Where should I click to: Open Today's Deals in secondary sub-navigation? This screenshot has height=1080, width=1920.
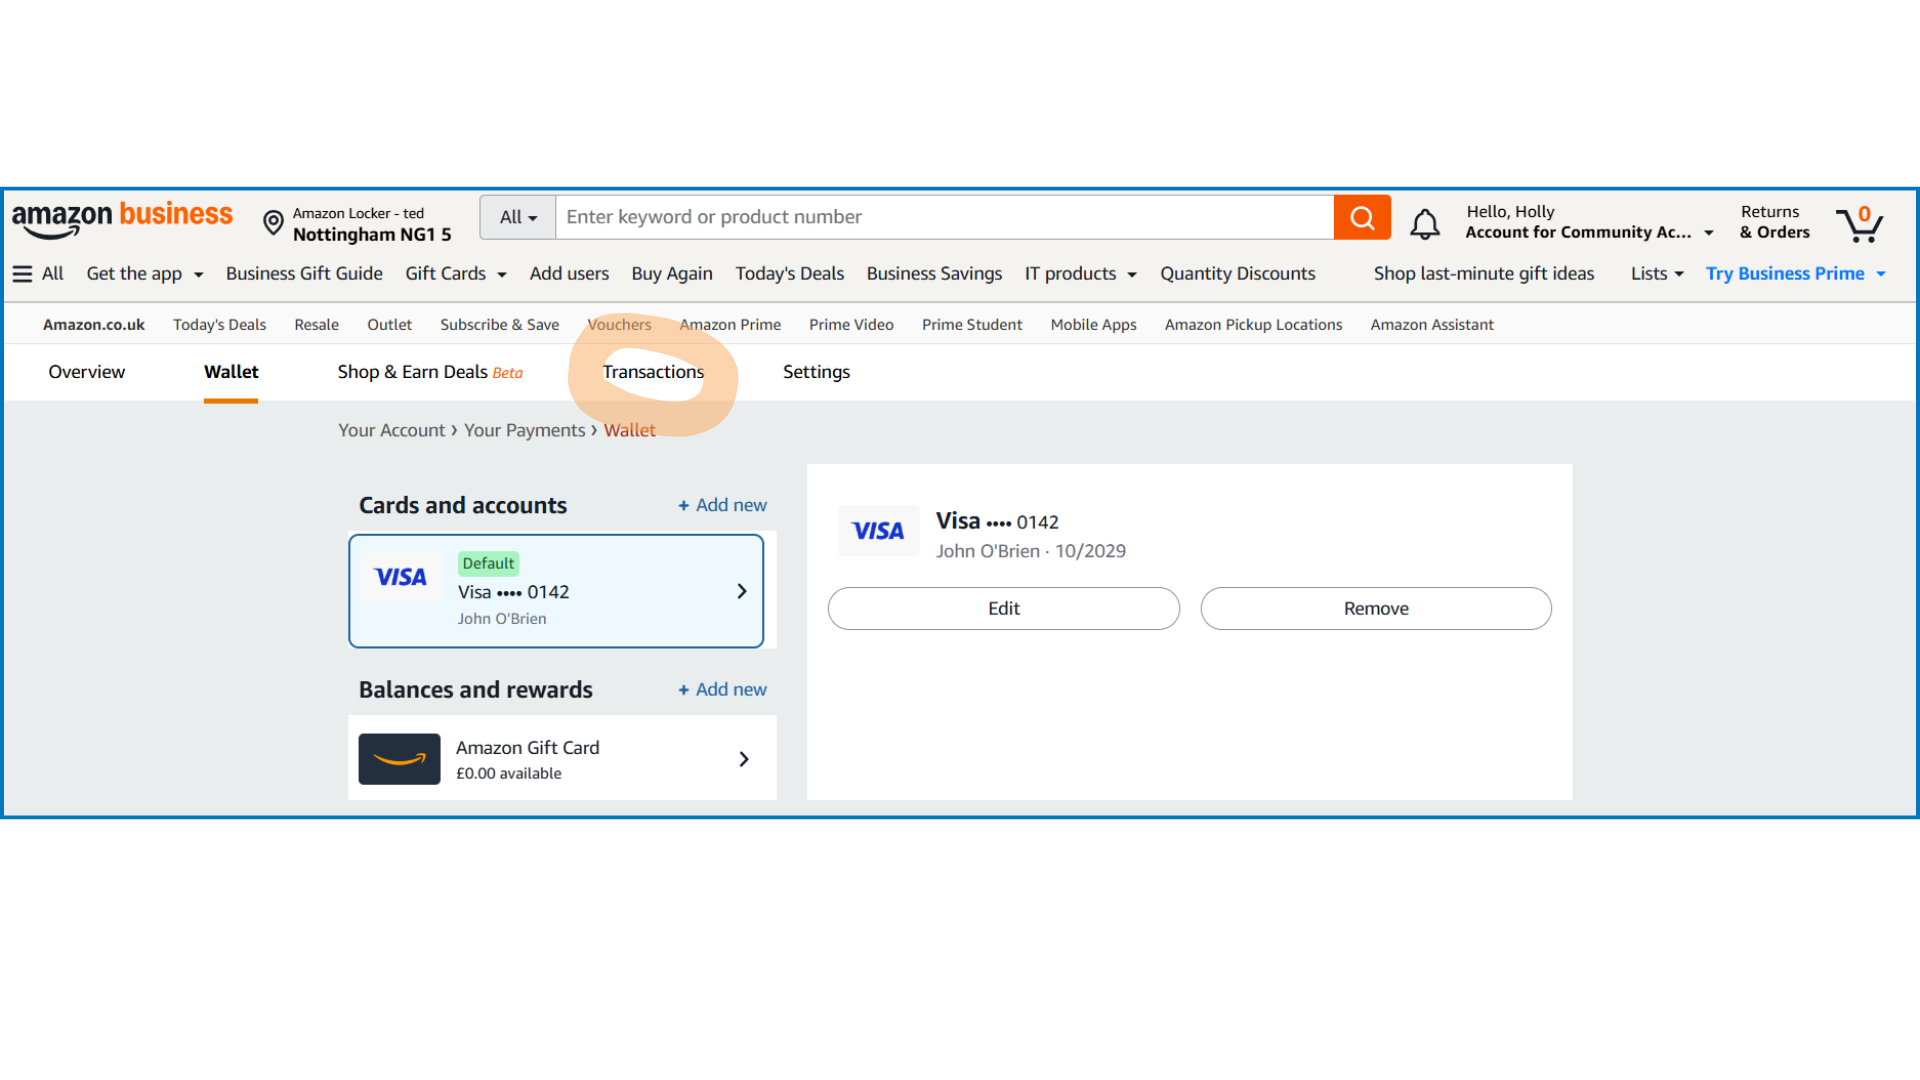[x=219, y=325]
